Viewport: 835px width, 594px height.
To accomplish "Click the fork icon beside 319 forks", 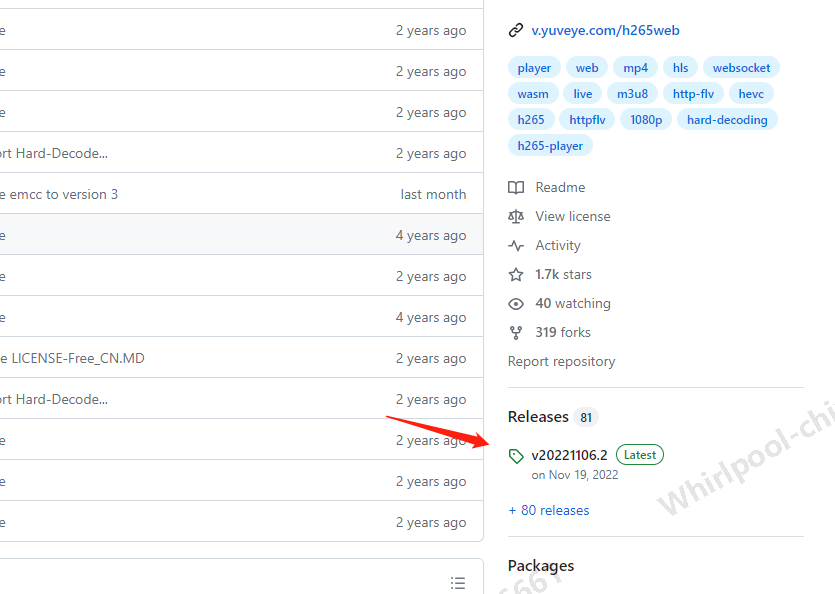I will coord(515,332).
